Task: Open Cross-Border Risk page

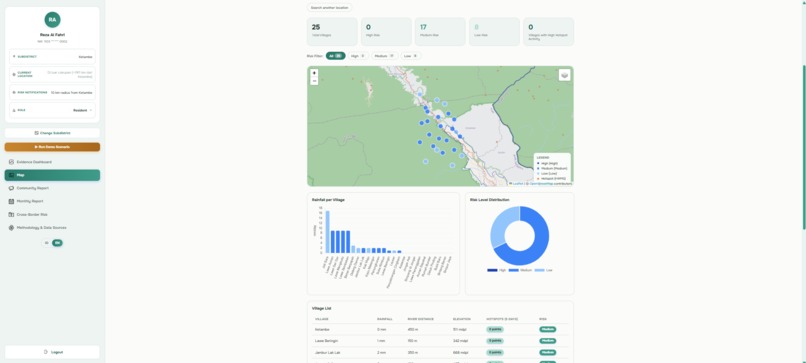Action: point(52,214)
